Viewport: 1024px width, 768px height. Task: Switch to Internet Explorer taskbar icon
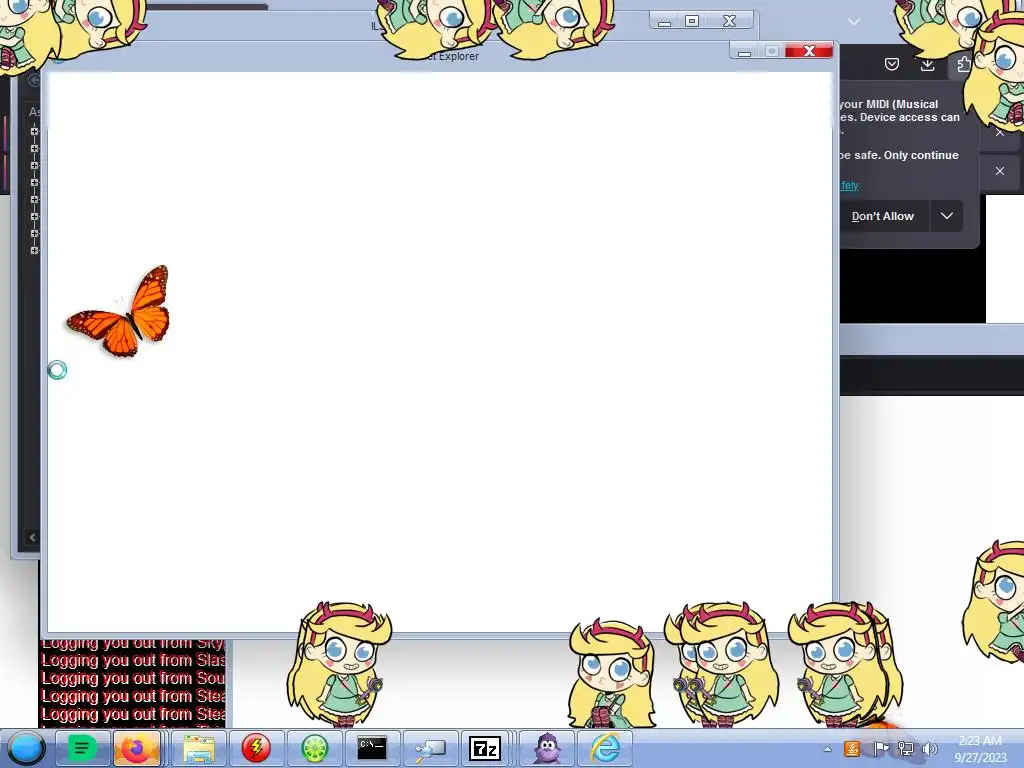605,748
